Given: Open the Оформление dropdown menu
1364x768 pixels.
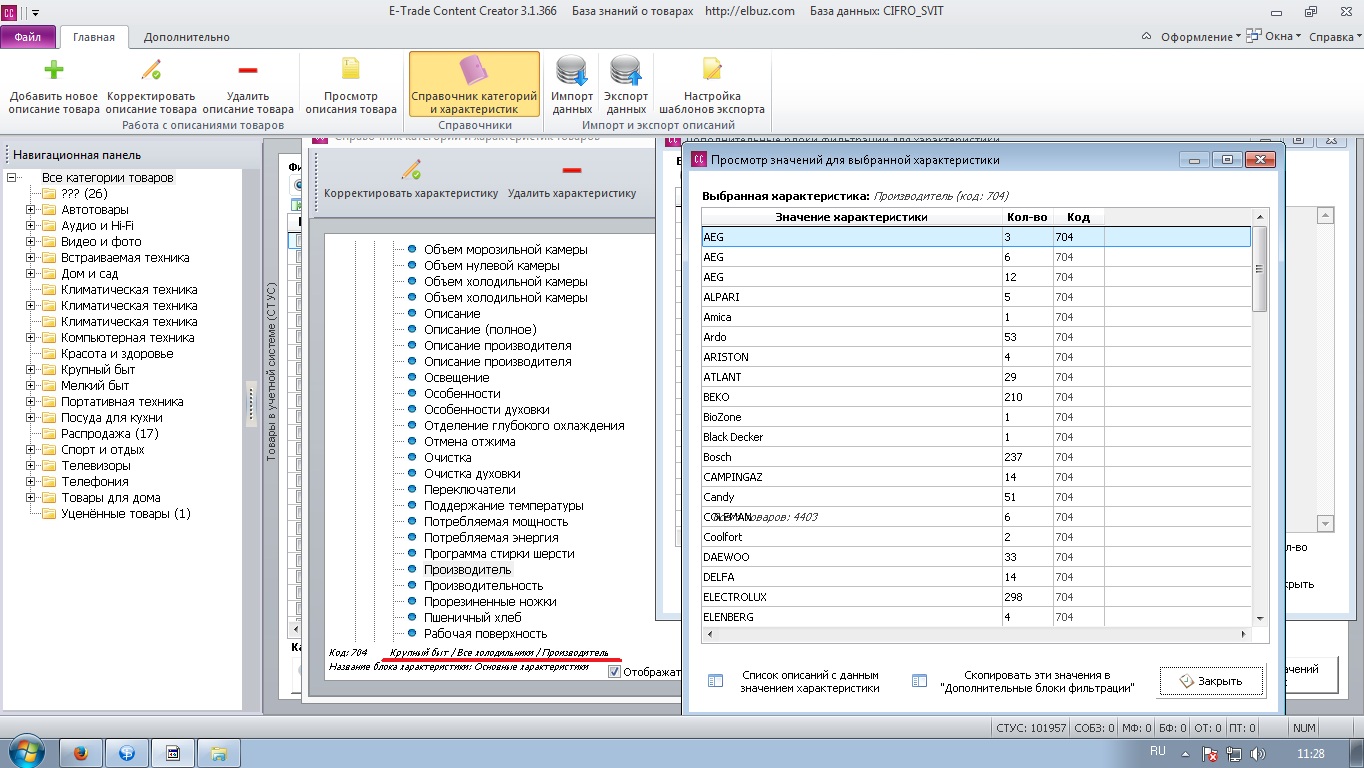Looking at the screenshot, I should click(x=1200, y=37).
